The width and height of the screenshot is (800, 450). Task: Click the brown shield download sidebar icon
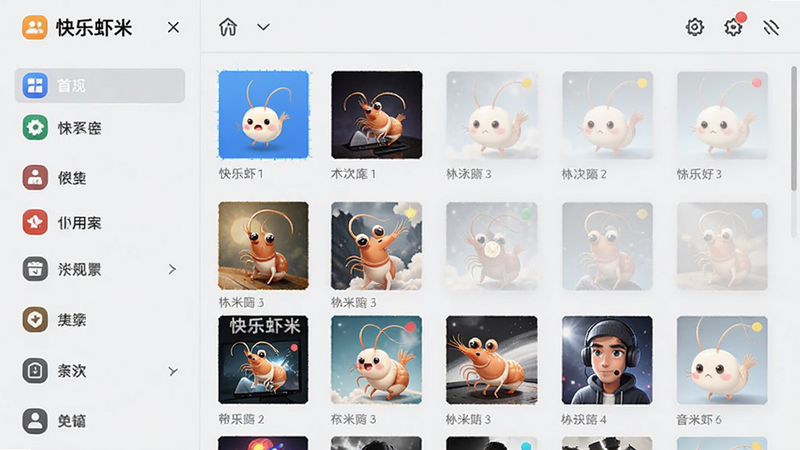coord(35,319)
